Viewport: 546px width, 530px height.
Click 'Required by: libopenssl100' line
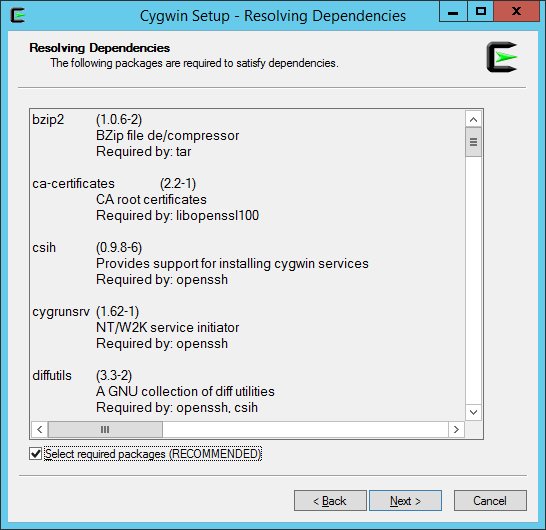[x=178, y=216]
